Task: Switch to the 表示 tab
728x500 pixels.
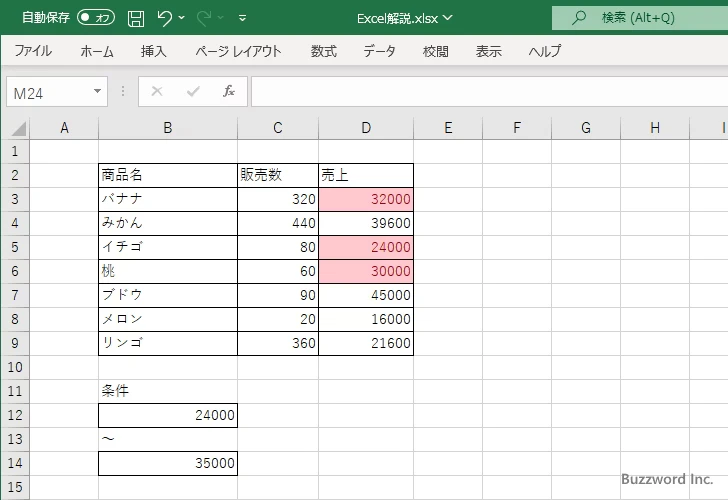Action: pos(488,51)
